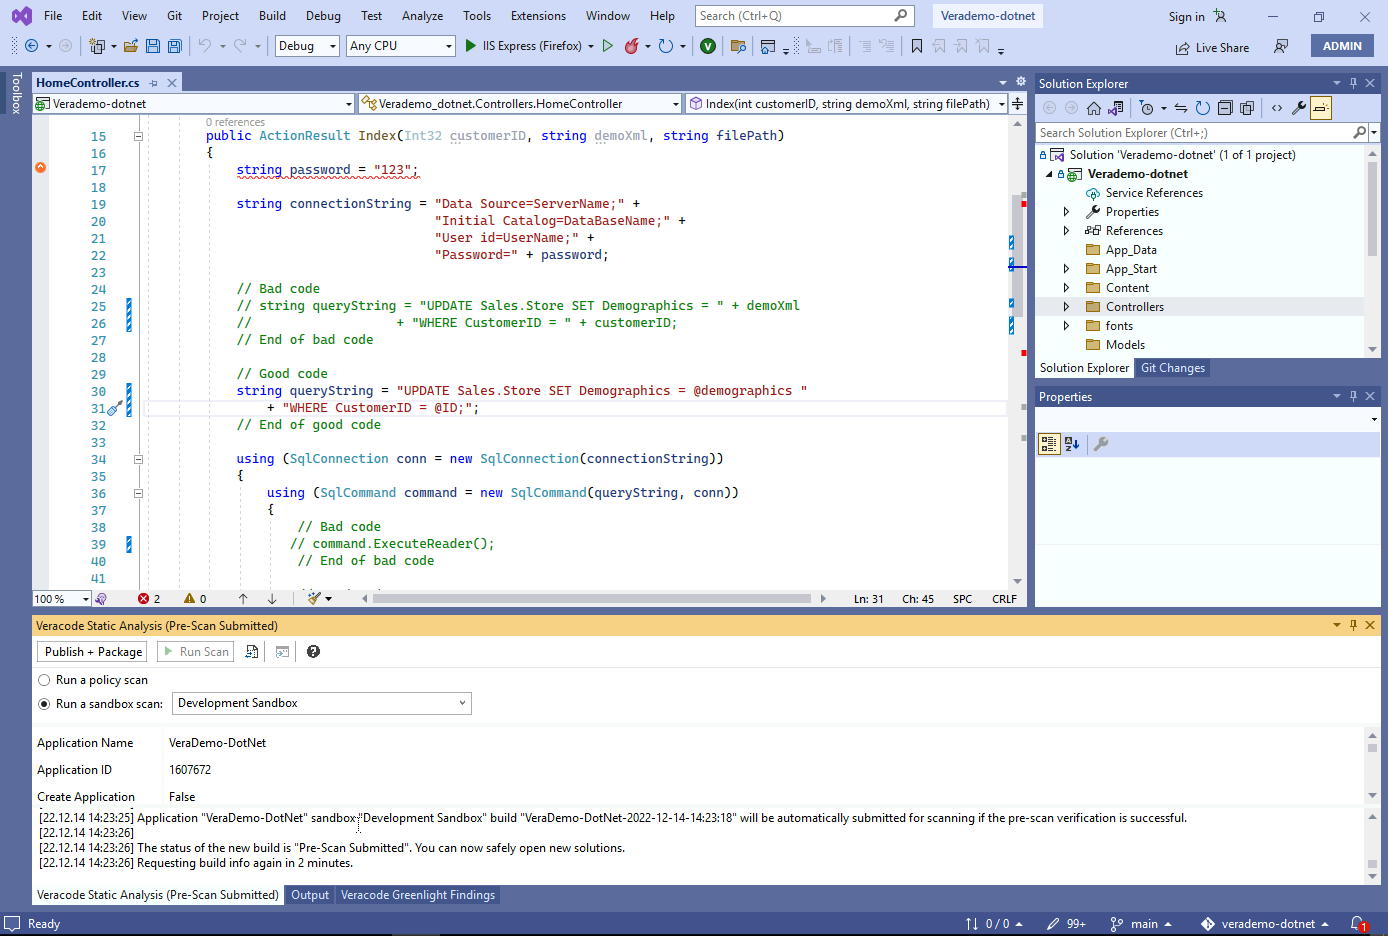Screen dimensions: 1388x936
Task: Open the Any CPU platform dropdown
Action: [400, 46]
